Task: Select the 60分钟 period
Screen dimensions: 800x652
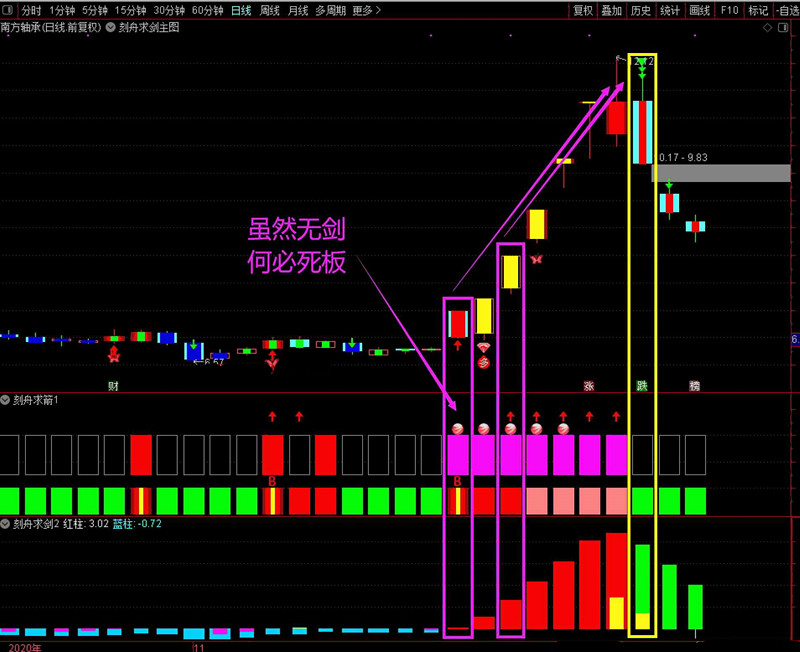Action: (208, 10)
